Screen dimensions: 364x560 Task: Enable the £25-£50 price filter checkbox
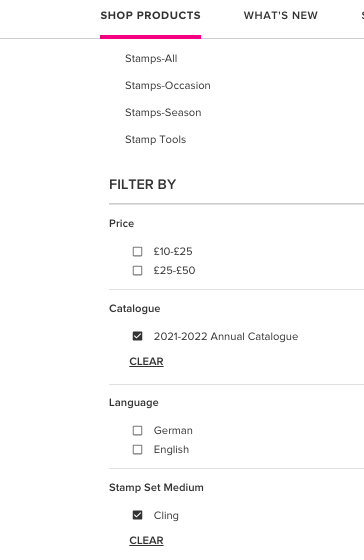[x=138, y=270]
